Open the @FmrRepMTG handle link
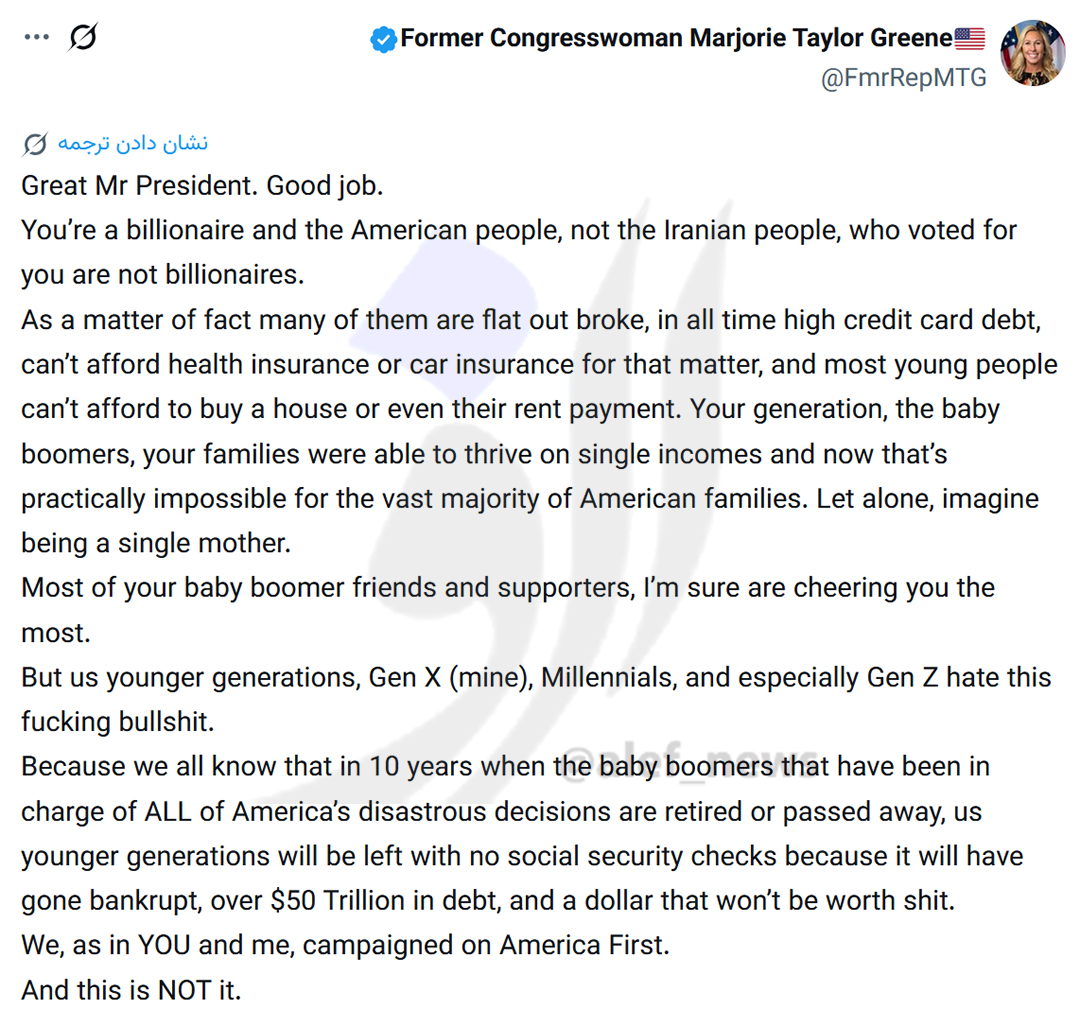 [x=903, y=78]
